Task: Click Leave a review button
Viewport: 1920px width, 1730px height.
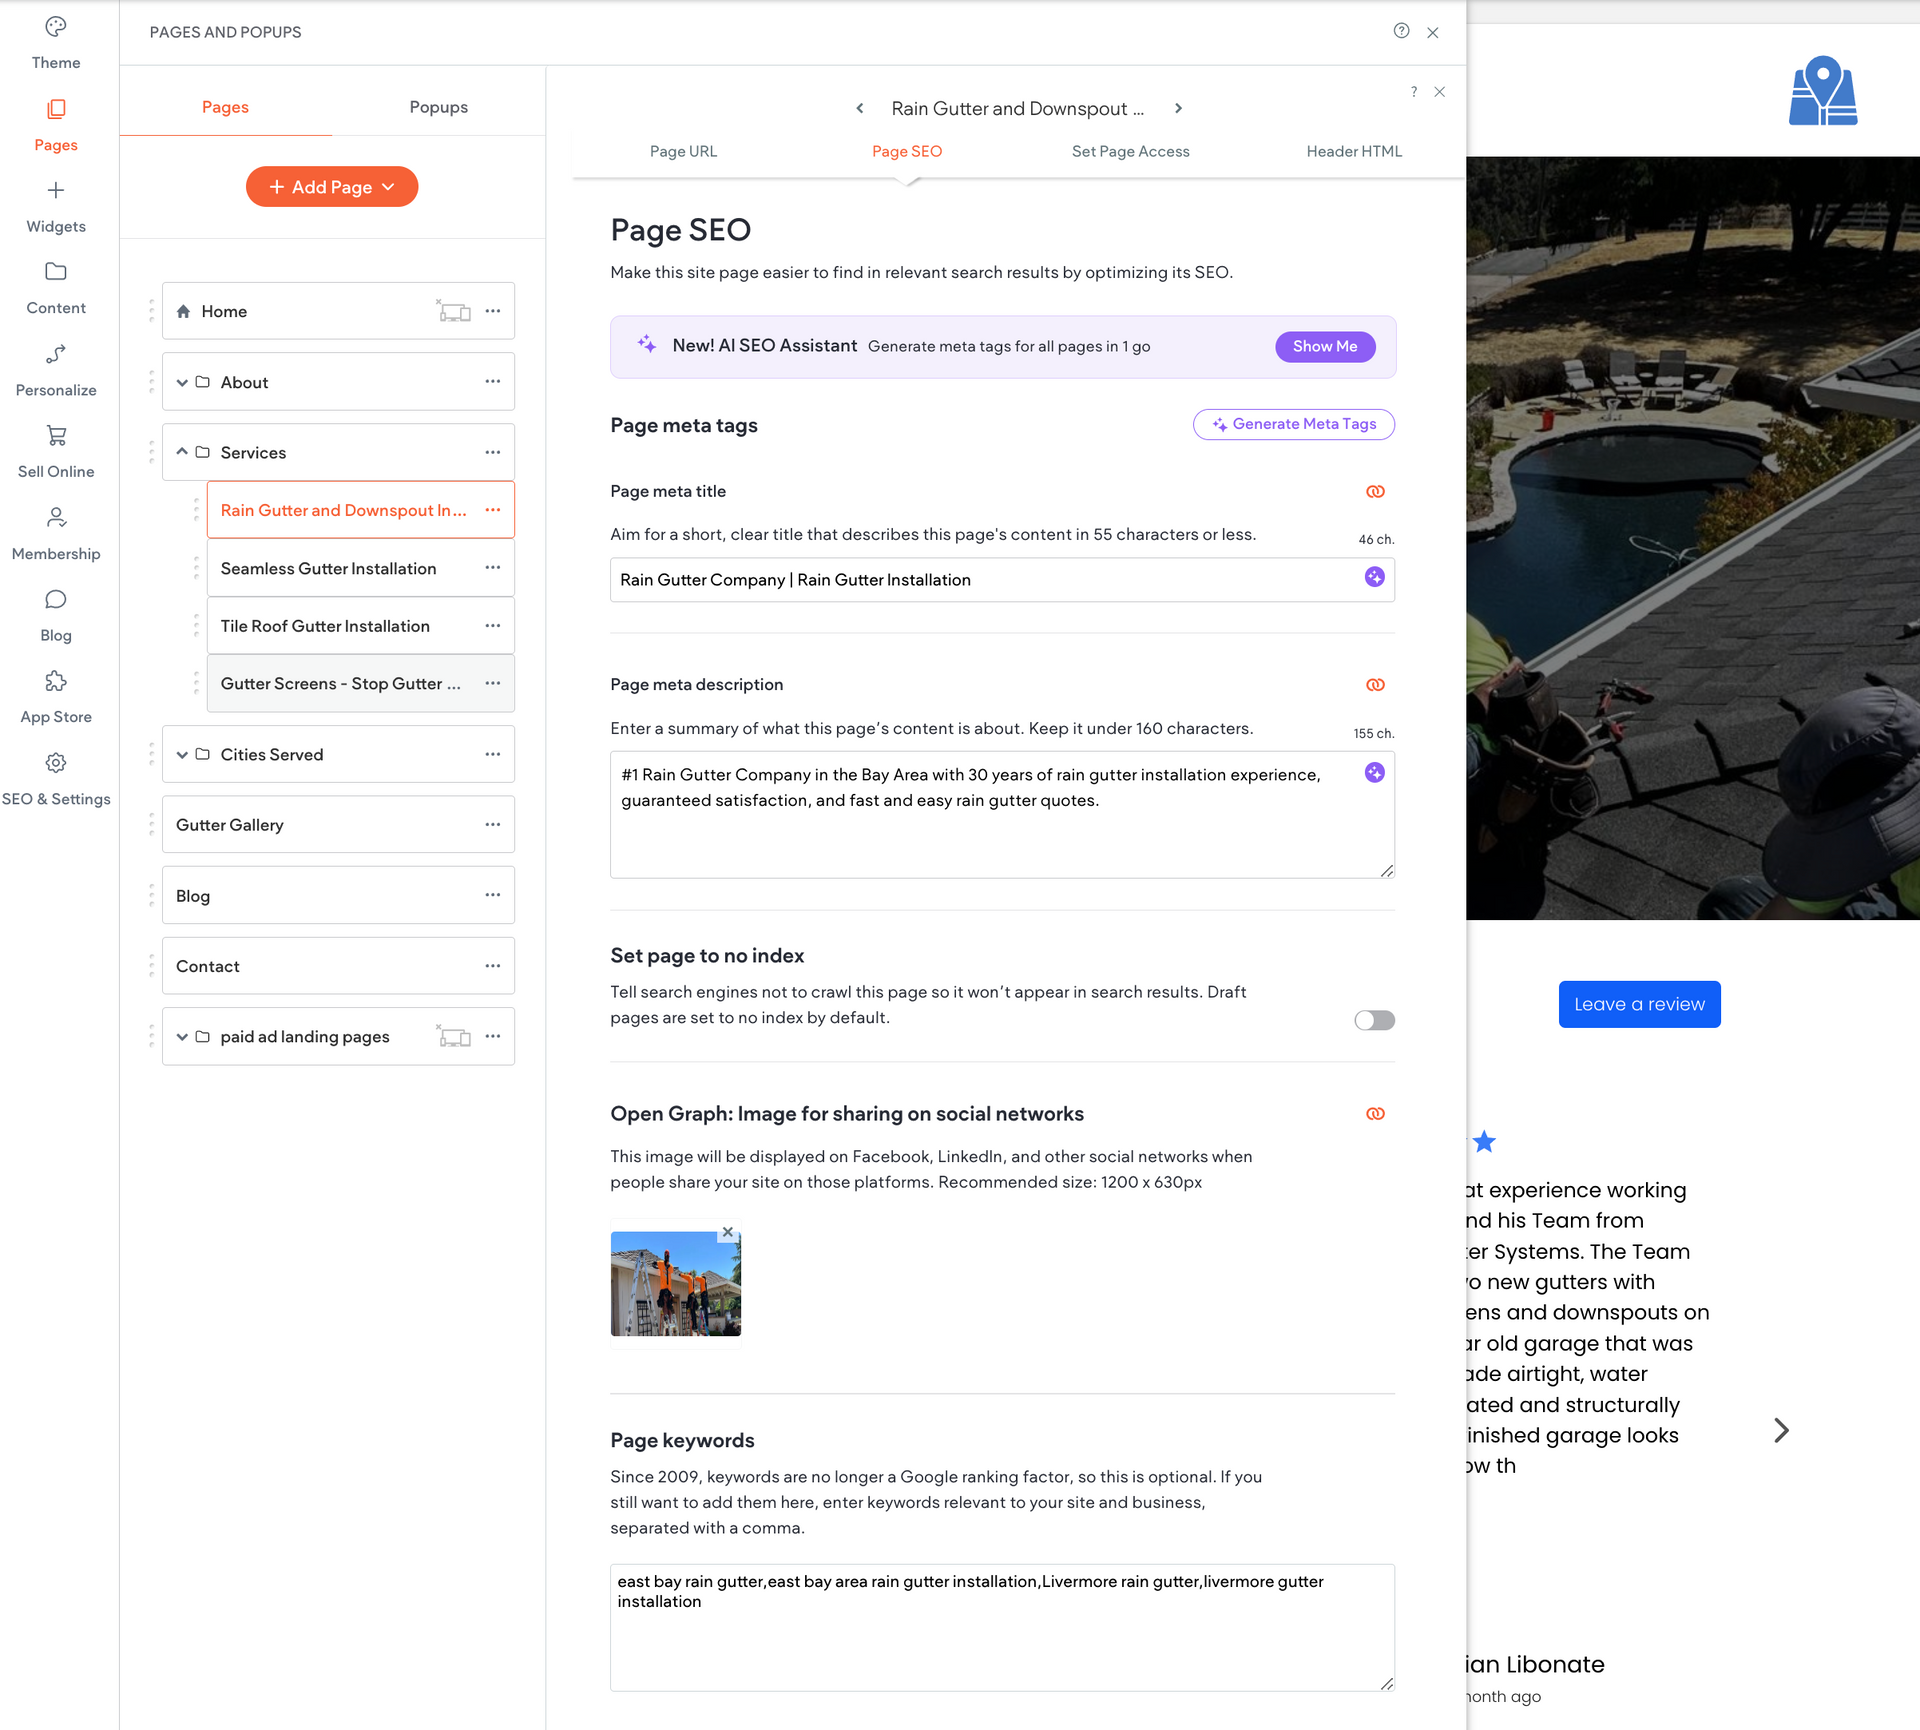Action: point(1639,1004)
